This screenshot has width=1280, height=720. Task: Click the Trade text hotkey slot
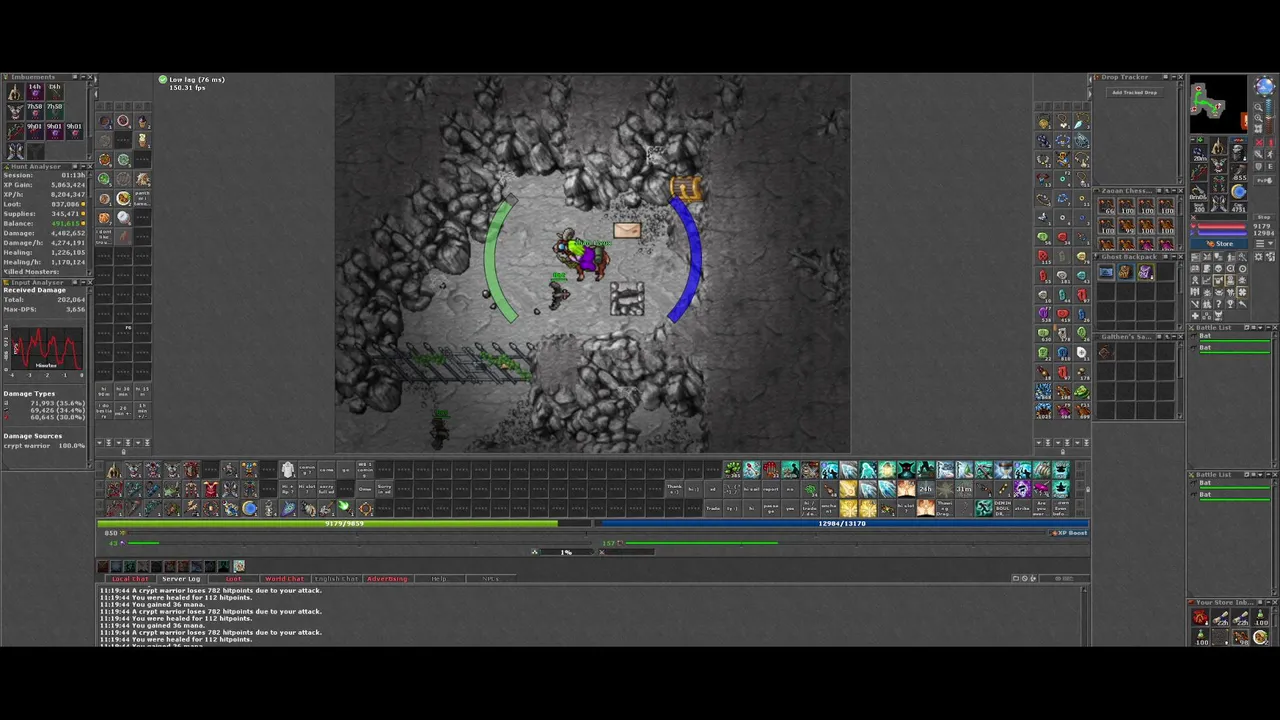(713, 507)
